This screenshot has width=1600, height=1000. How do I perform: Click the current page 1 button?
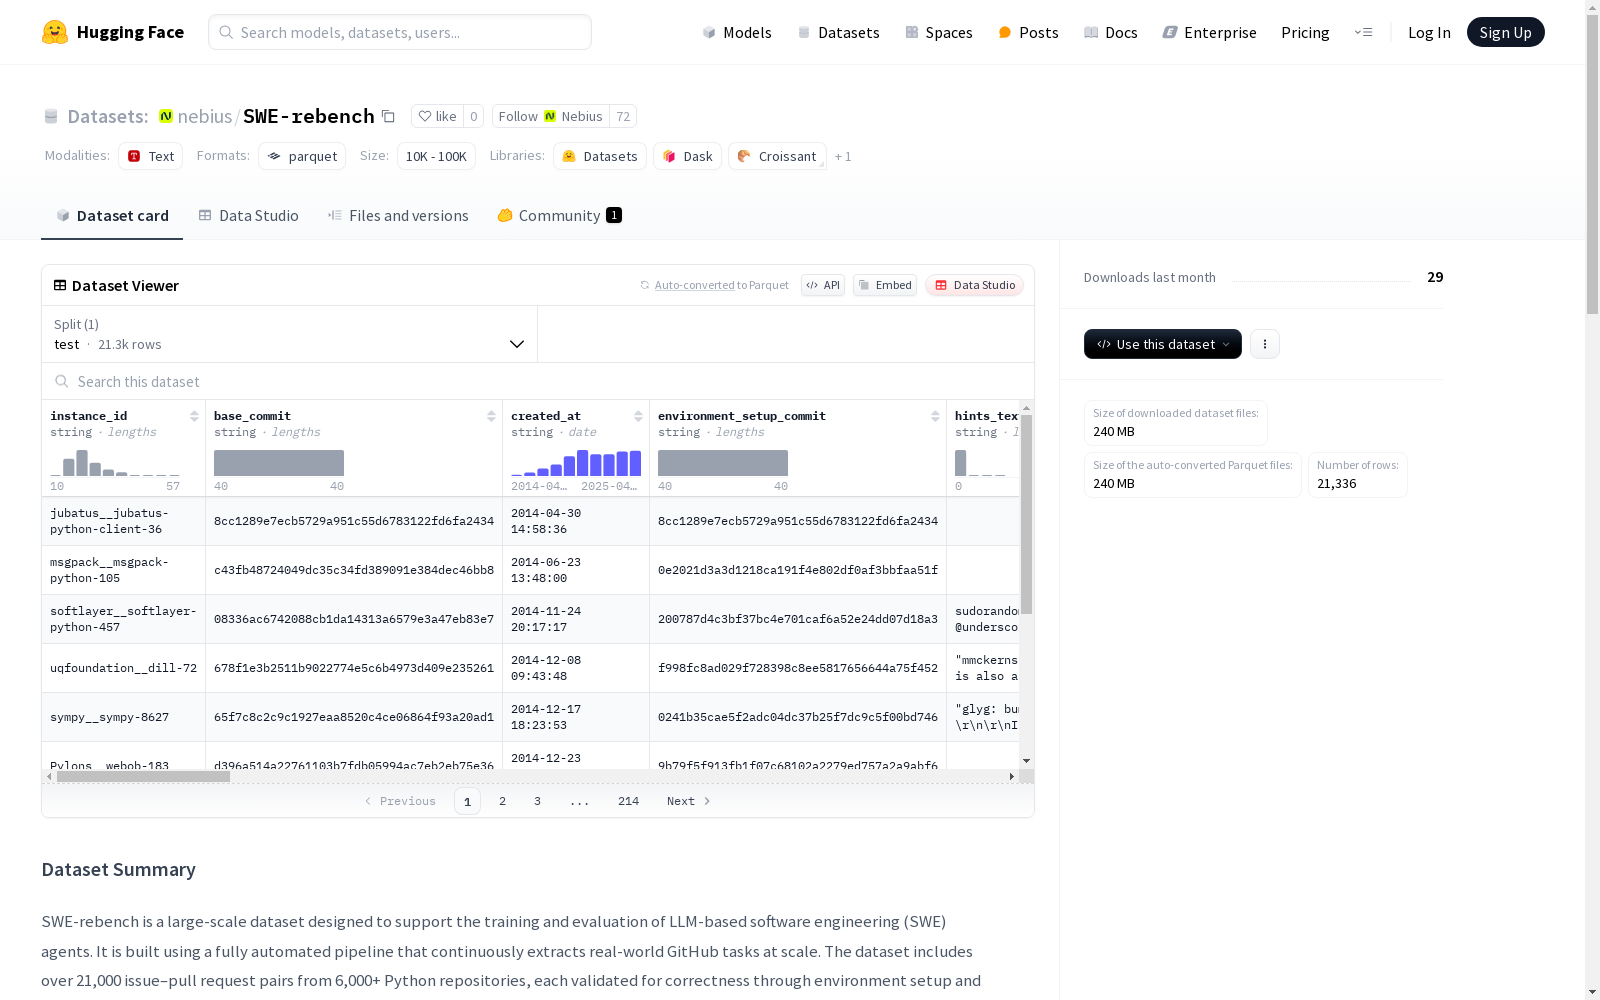[467, 801]
